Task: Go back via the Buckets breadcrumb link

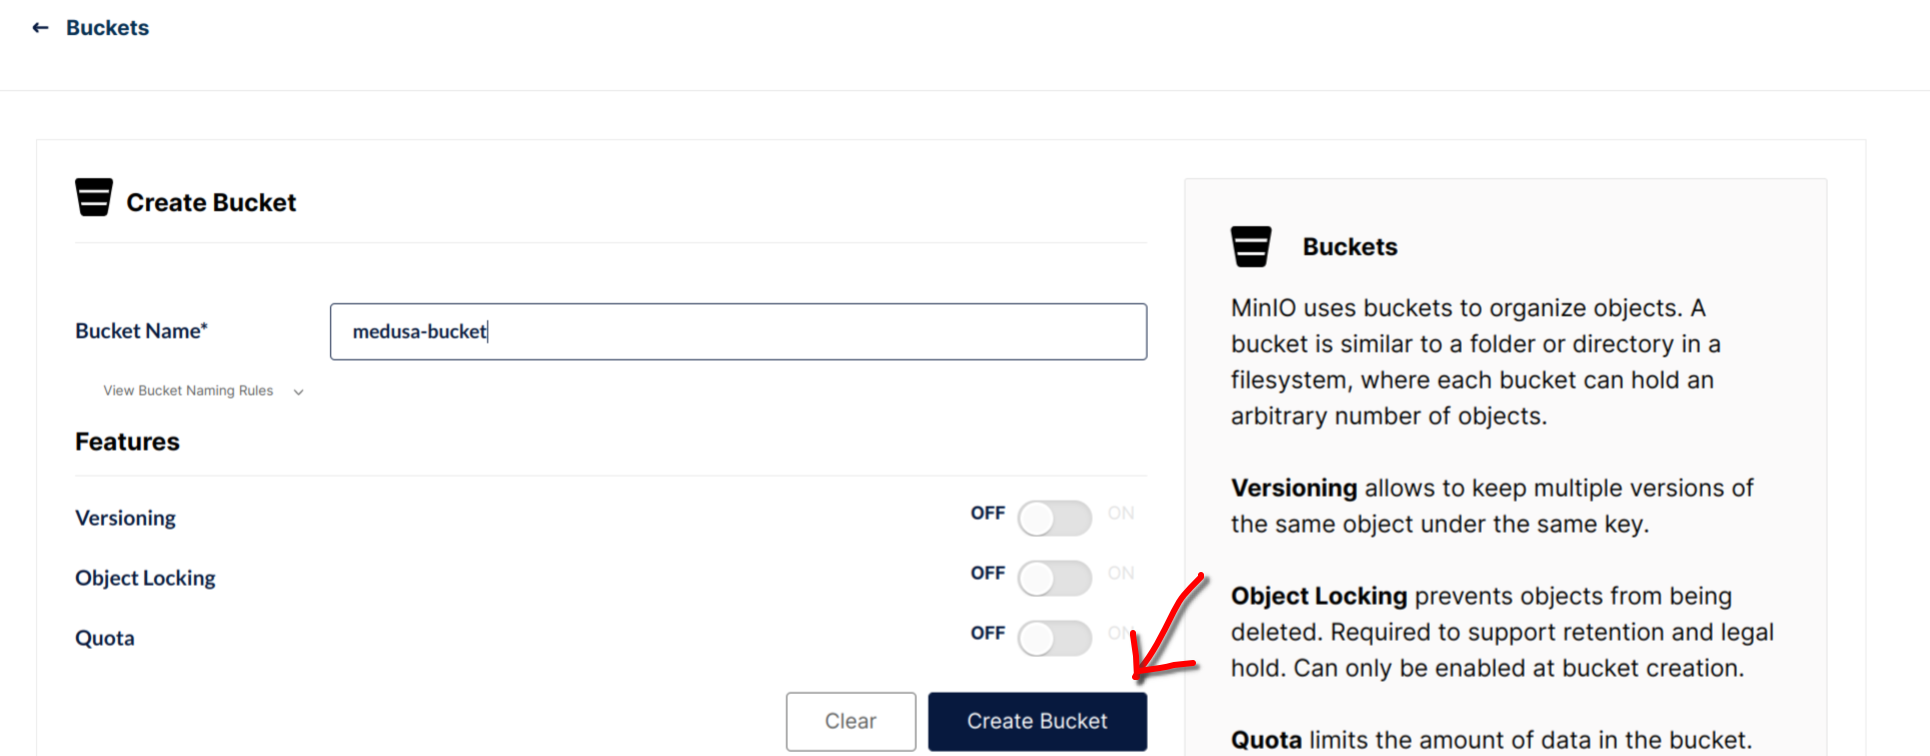Action: [x=107, y=28]
